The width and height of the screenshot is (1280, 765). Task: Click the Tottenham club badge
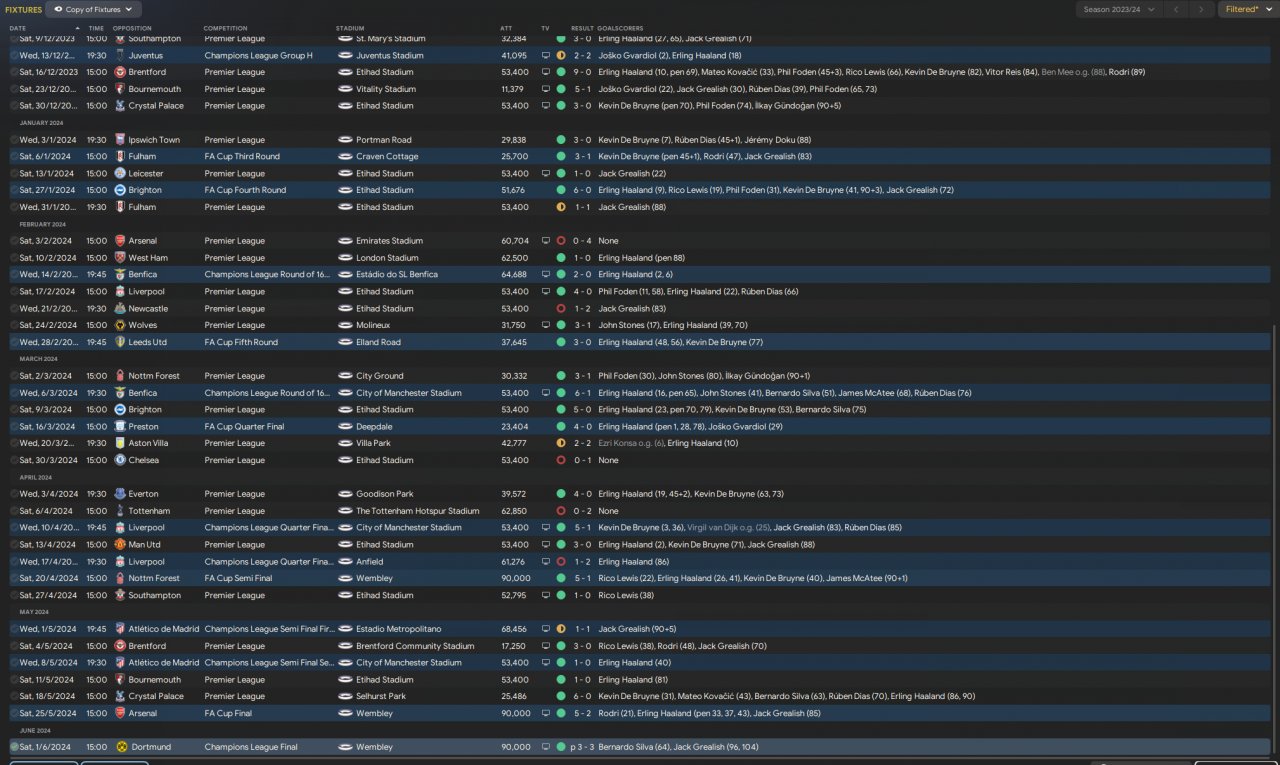tap(120, 511)
